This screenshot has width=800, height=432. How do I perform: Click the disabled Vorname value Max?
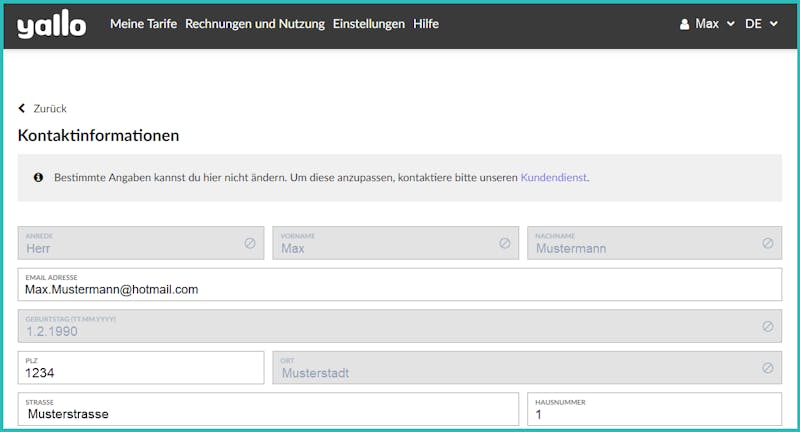coord(293,248)
